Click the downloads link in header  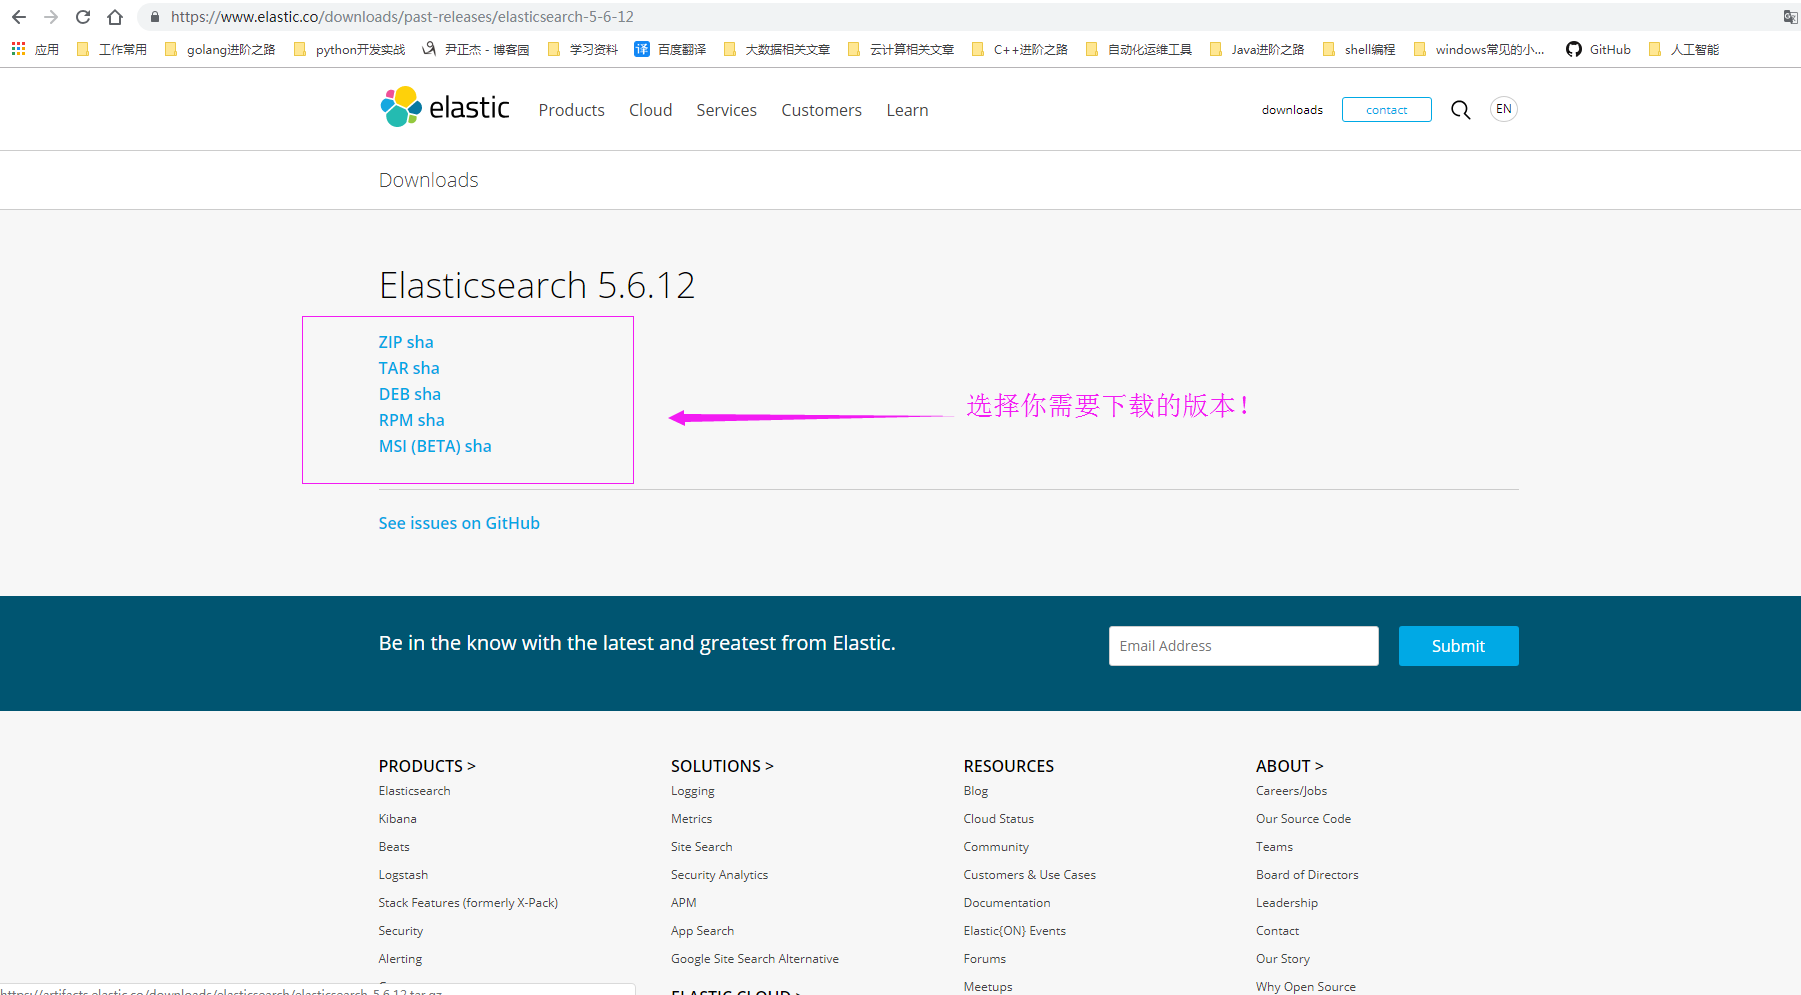1292,110
